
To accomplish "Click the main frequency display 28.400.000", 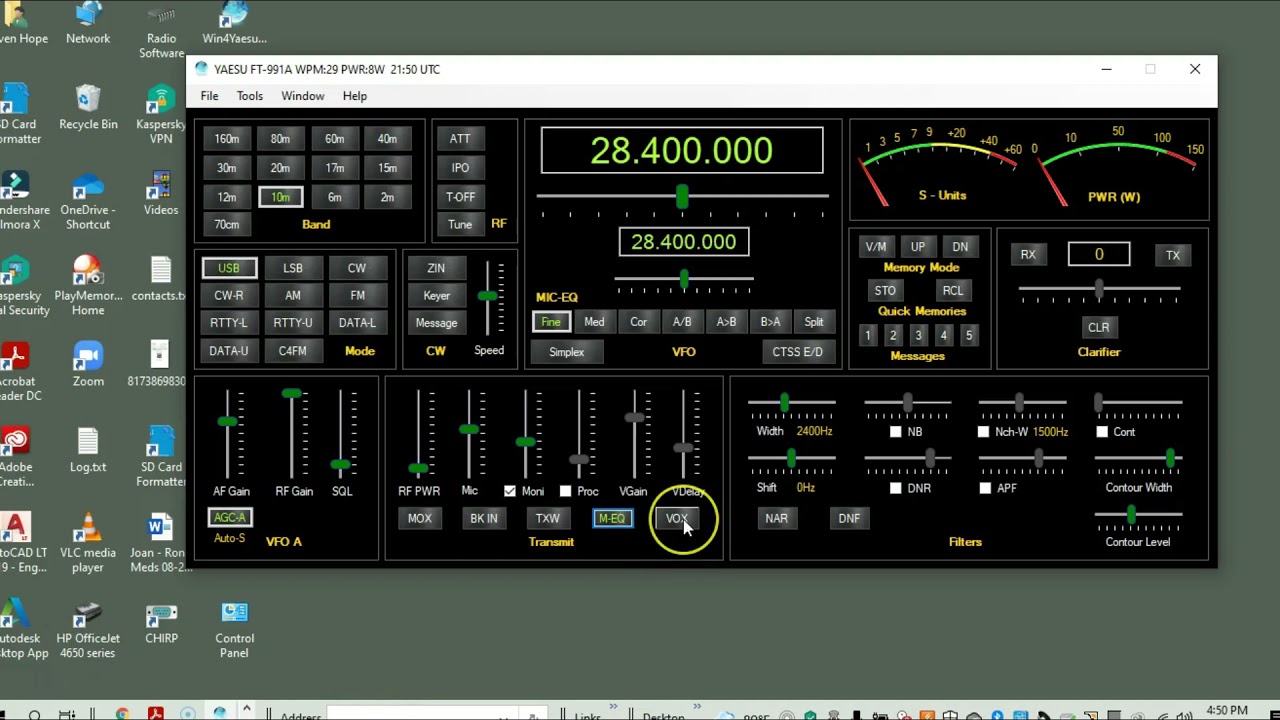I will [682, 151].
